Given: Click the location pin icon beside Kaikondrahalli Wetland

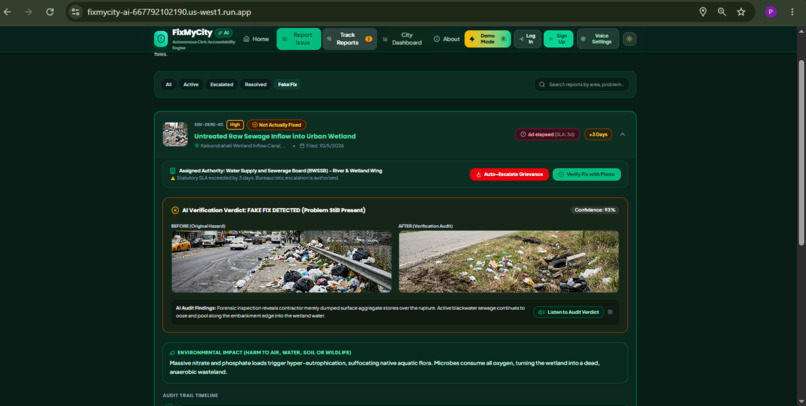Looking at the screenshot, I should 197,146.
